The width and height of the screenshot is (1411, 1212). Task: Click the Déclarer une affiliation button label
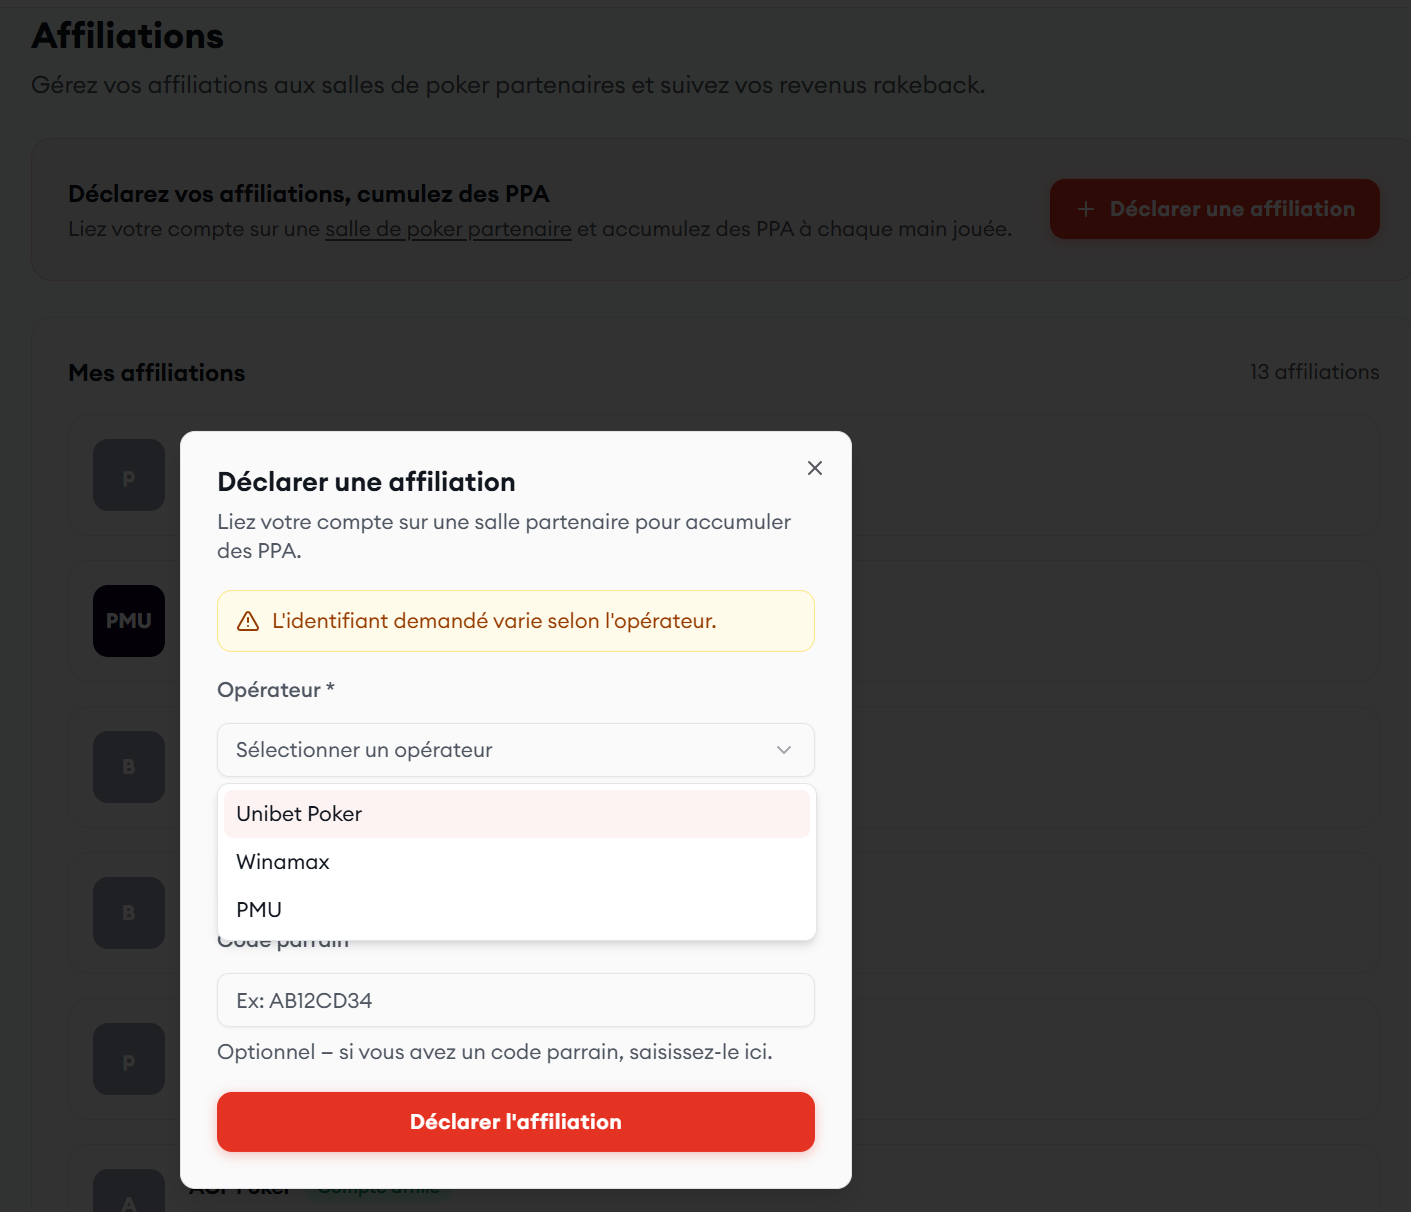tap(1232, 209)
